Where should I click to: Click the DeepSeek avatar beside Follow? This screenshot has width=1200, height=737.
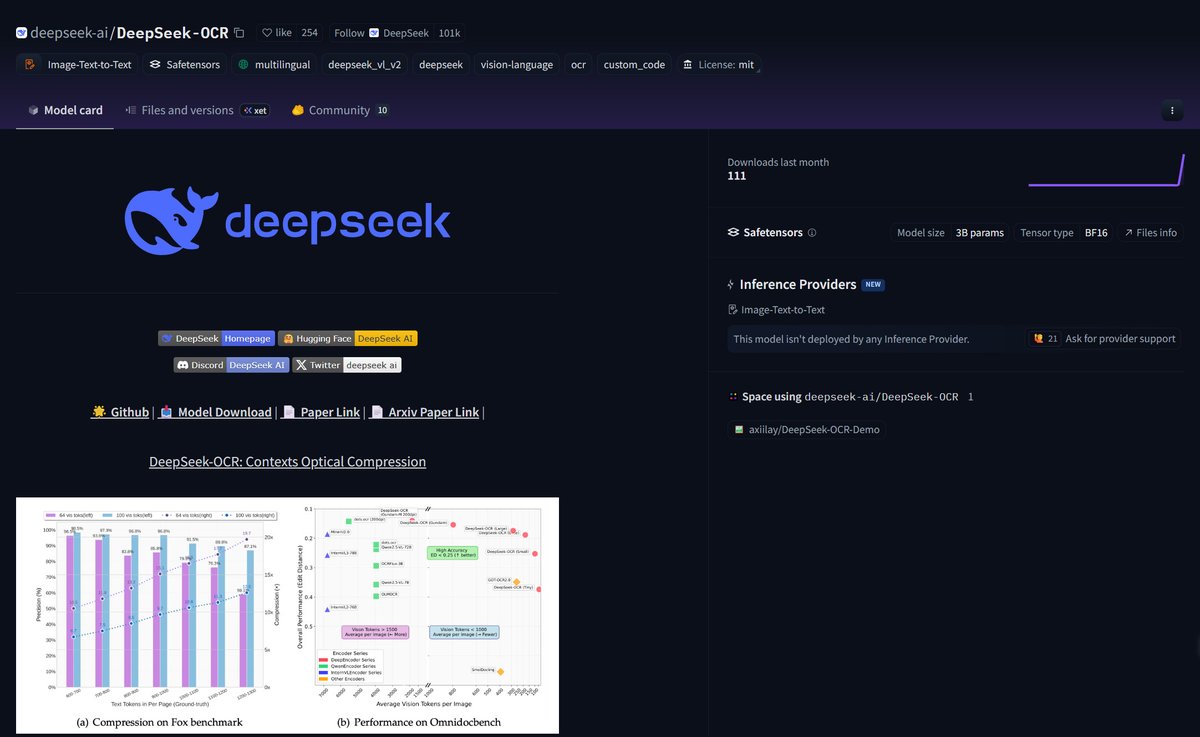pyautogui.click(x=374, y=33)
